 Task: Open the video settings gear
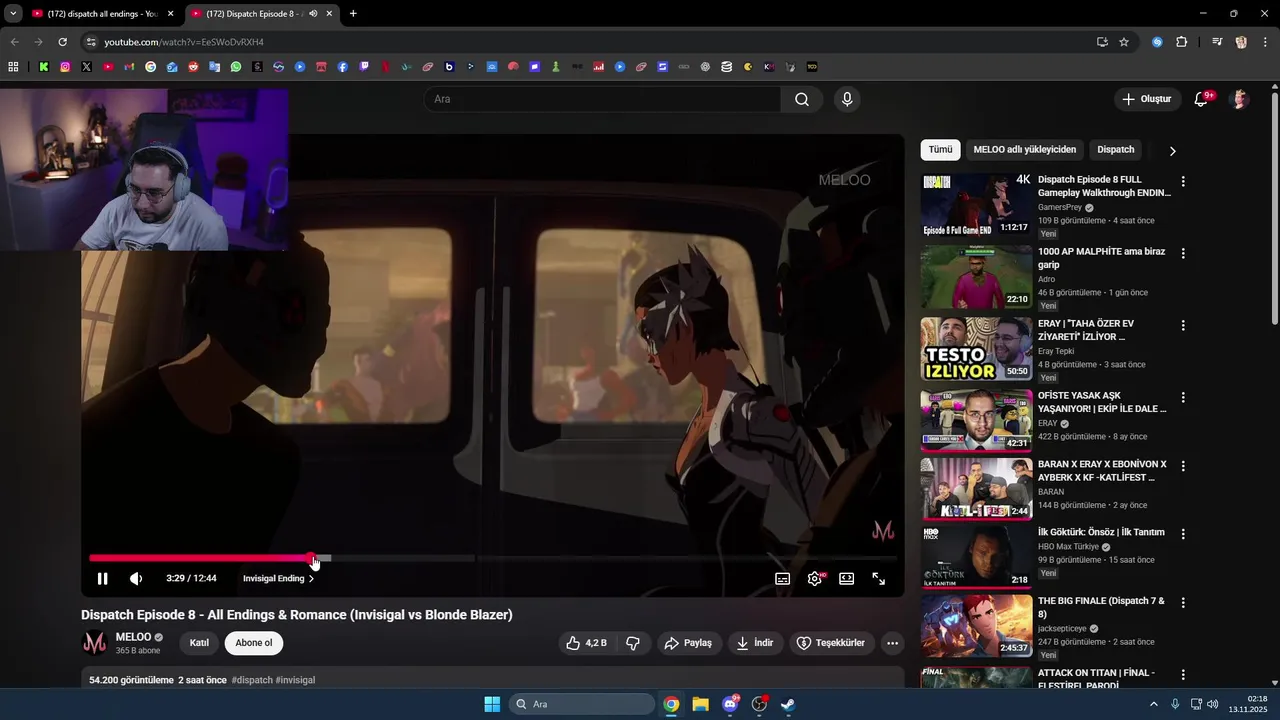point(815,579)
